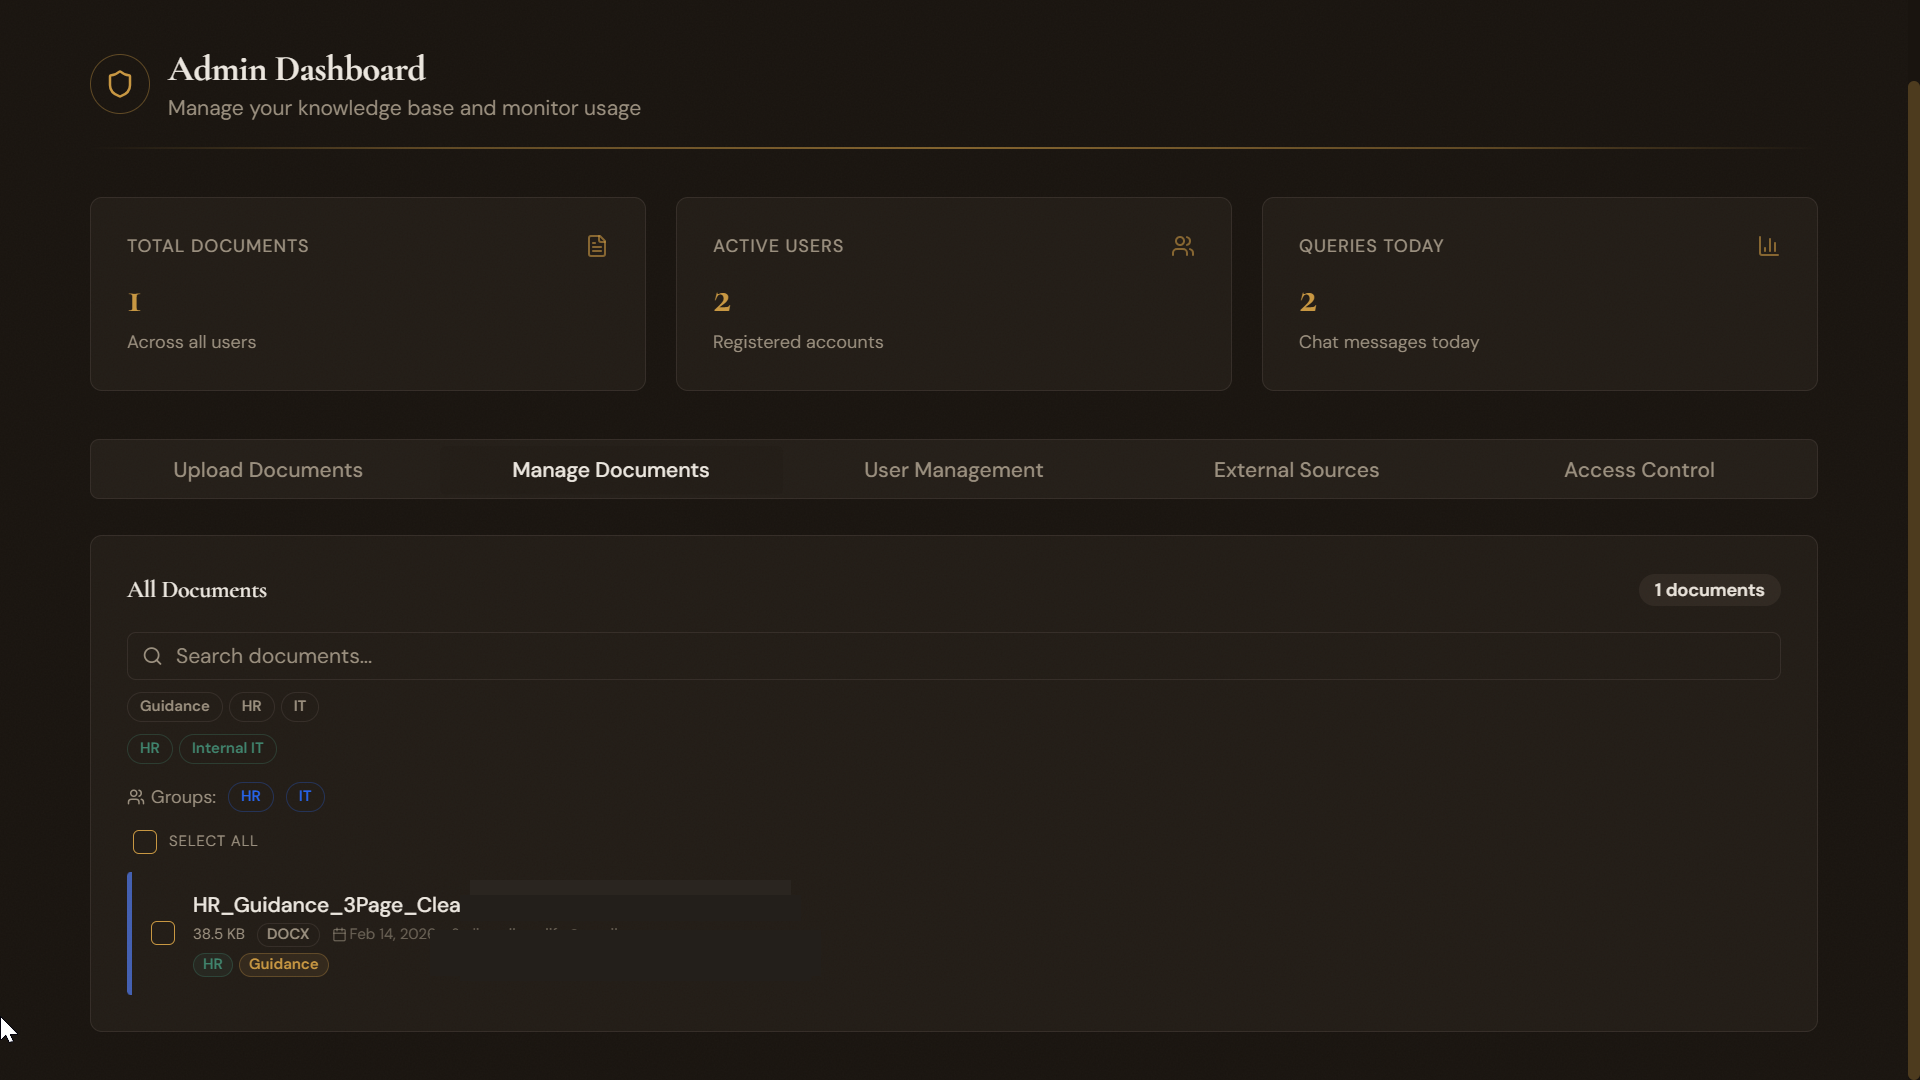Click the users icon on Active Users card
1920x1080 pixels.
pos(1183,246)
